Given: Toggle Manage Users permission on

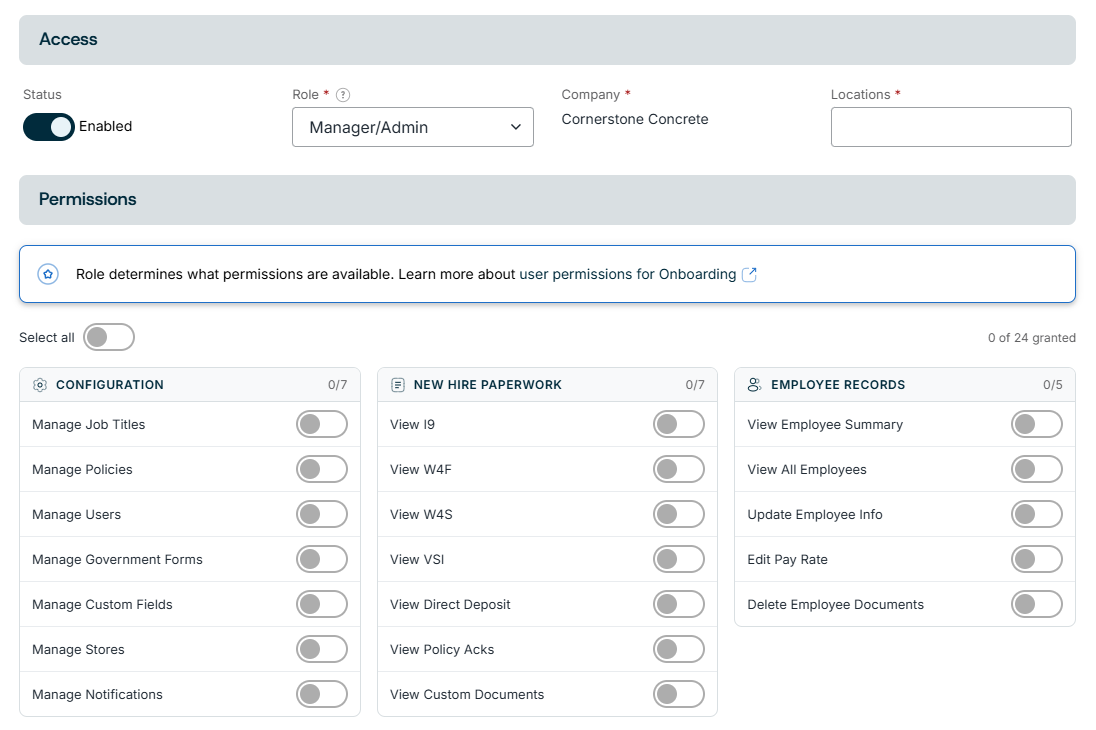Looking at the screenshot, I should 322,514.
